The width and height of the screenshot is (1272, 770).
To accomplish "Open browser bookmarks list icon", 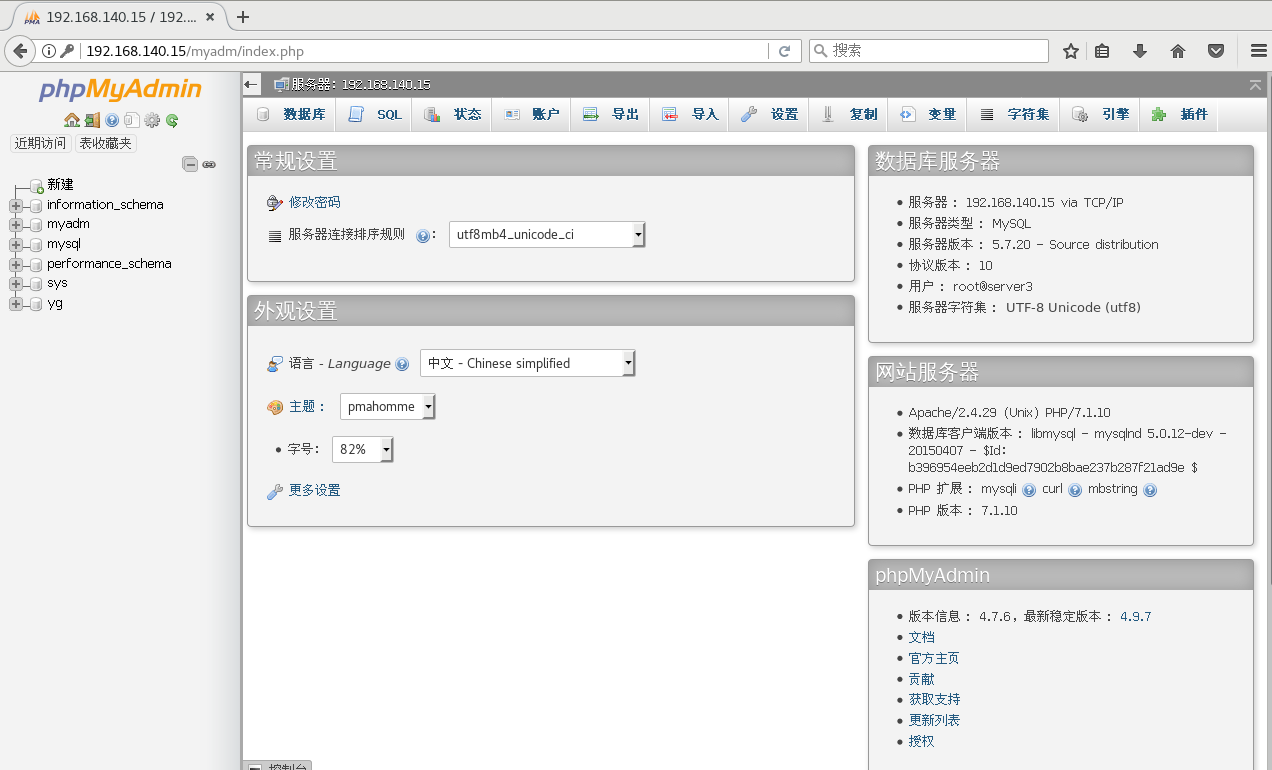I will point(1102,51).
